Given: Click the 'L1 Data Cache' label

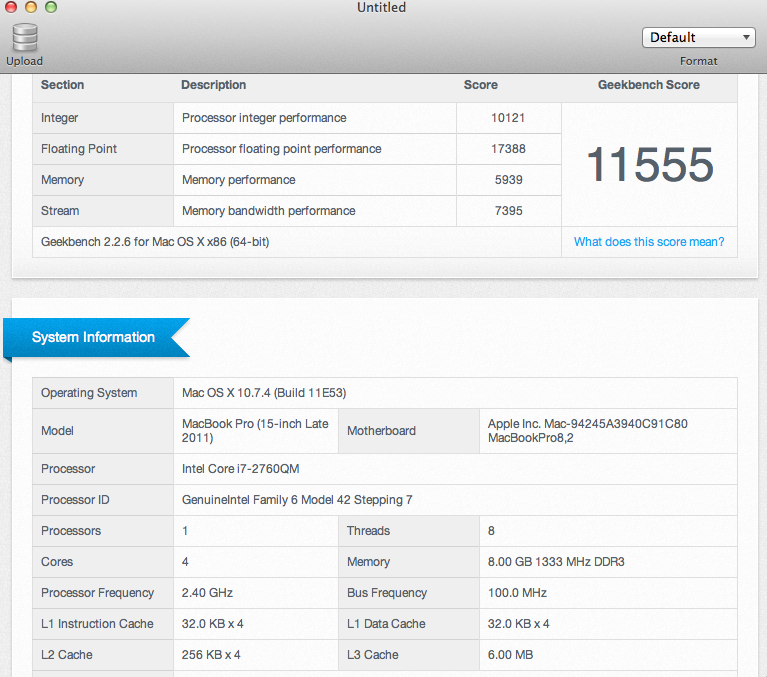Looking at the screenshot, I should coord(386,624).
